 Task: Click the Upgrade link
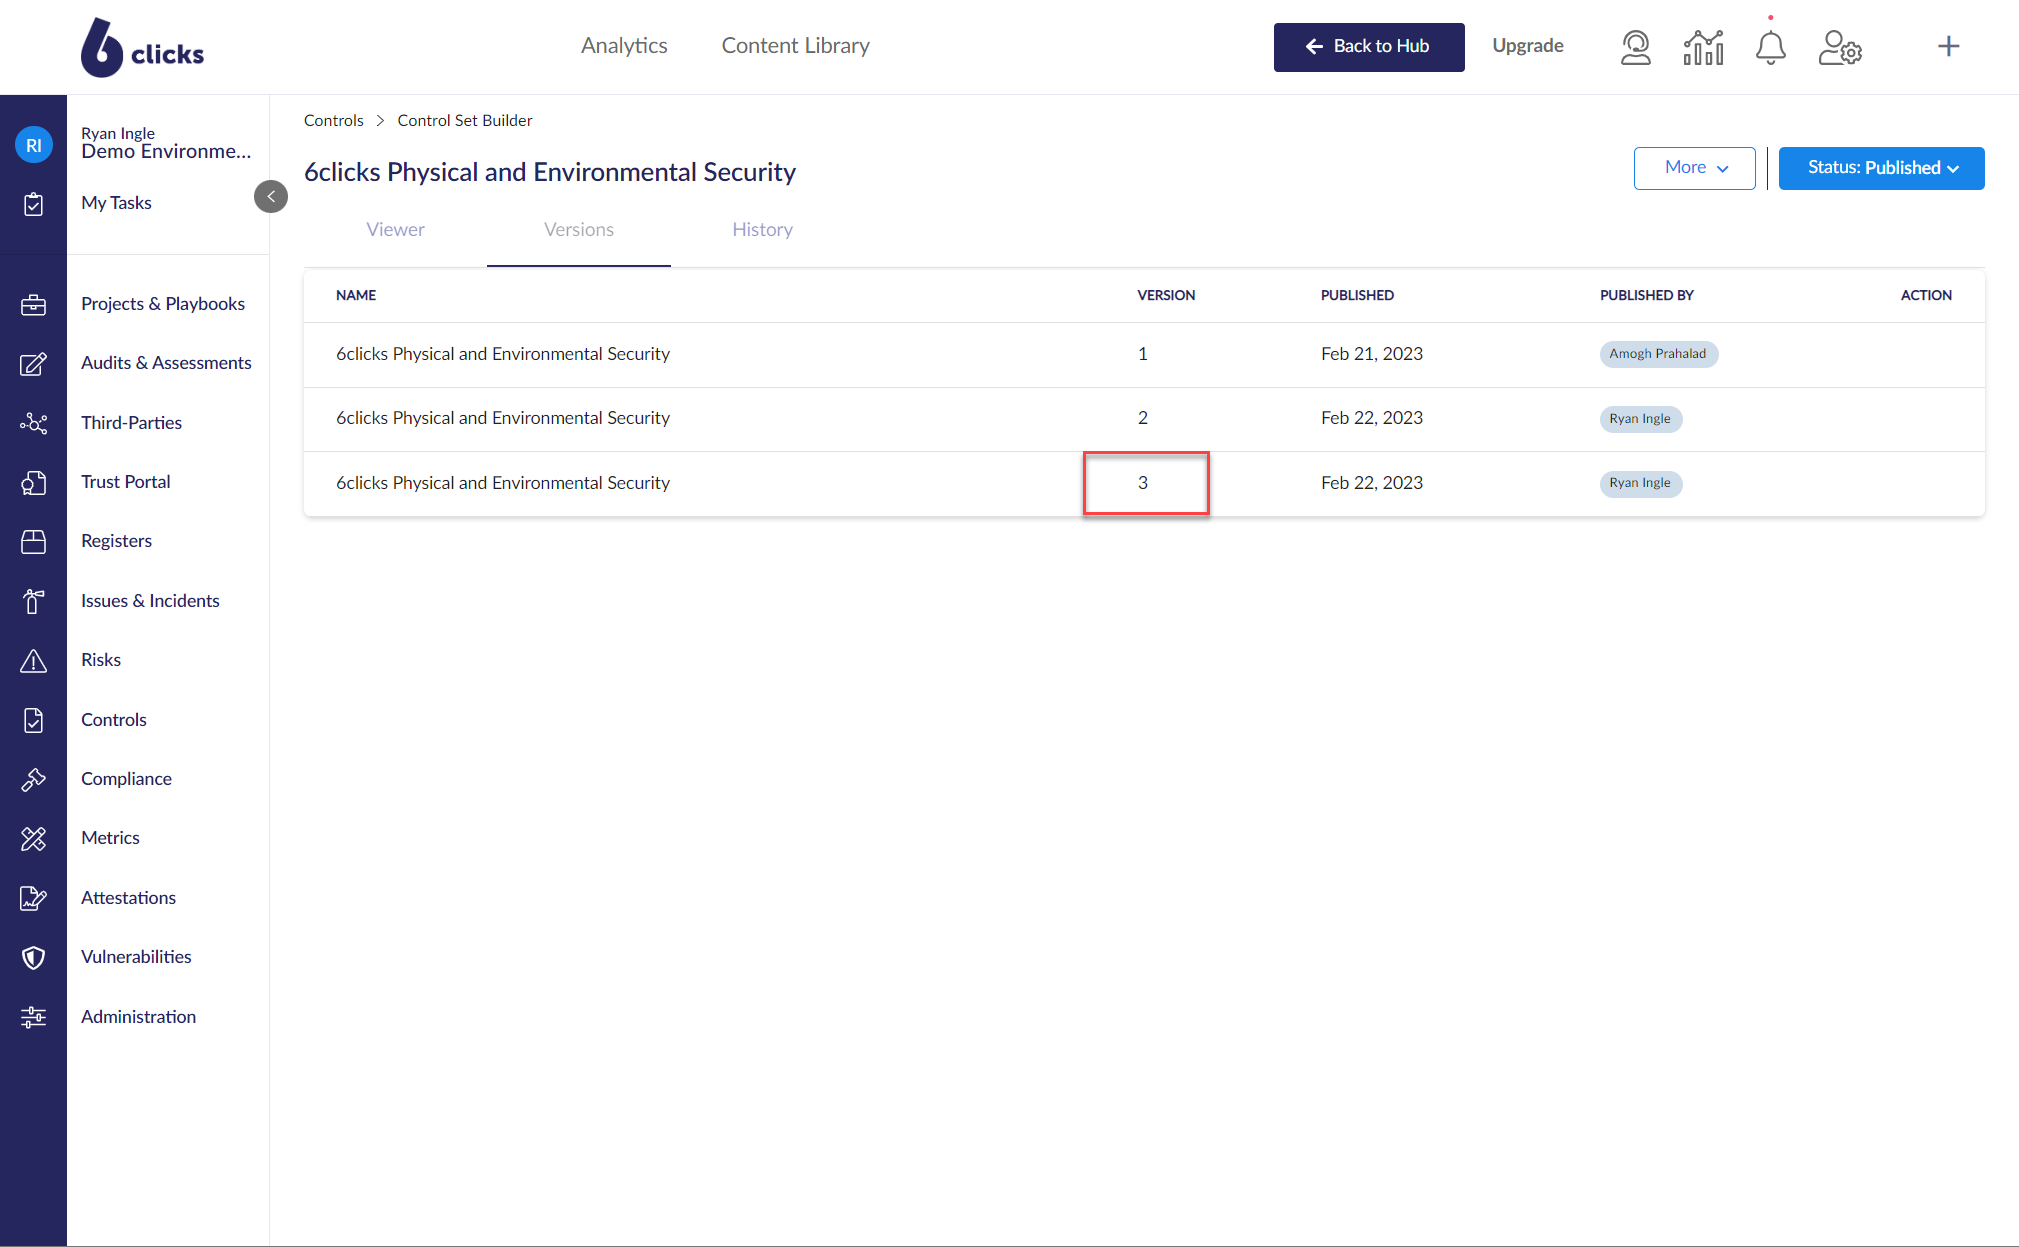click(1527, 46)
